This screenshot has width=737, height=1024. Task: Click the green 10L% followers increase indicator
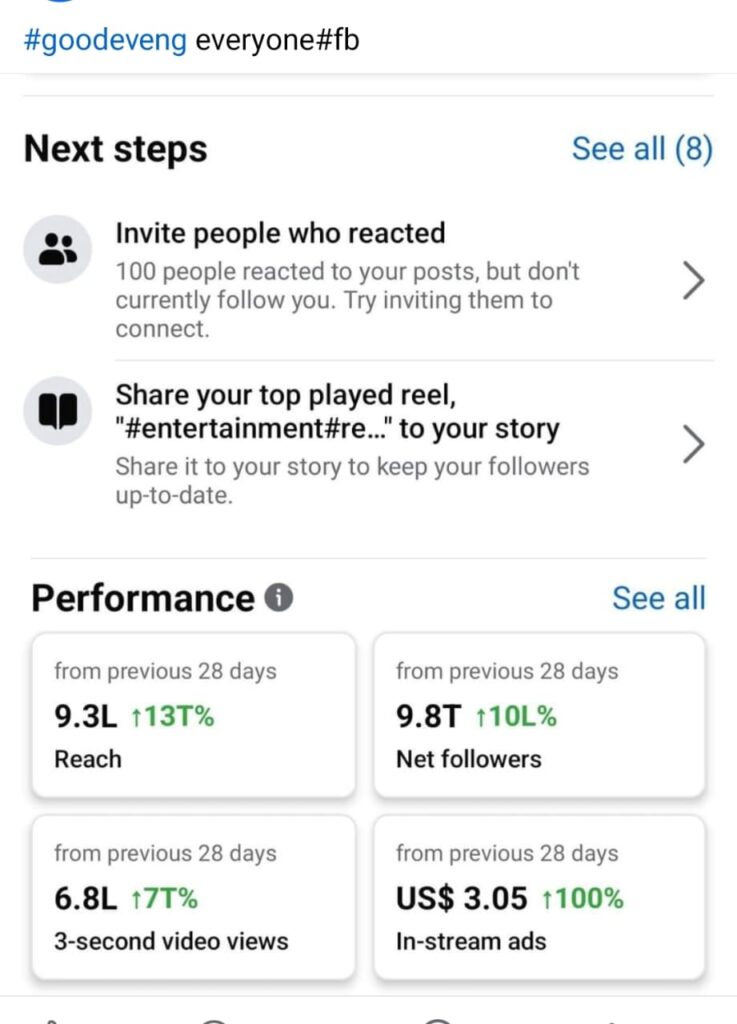click(515, 716)
